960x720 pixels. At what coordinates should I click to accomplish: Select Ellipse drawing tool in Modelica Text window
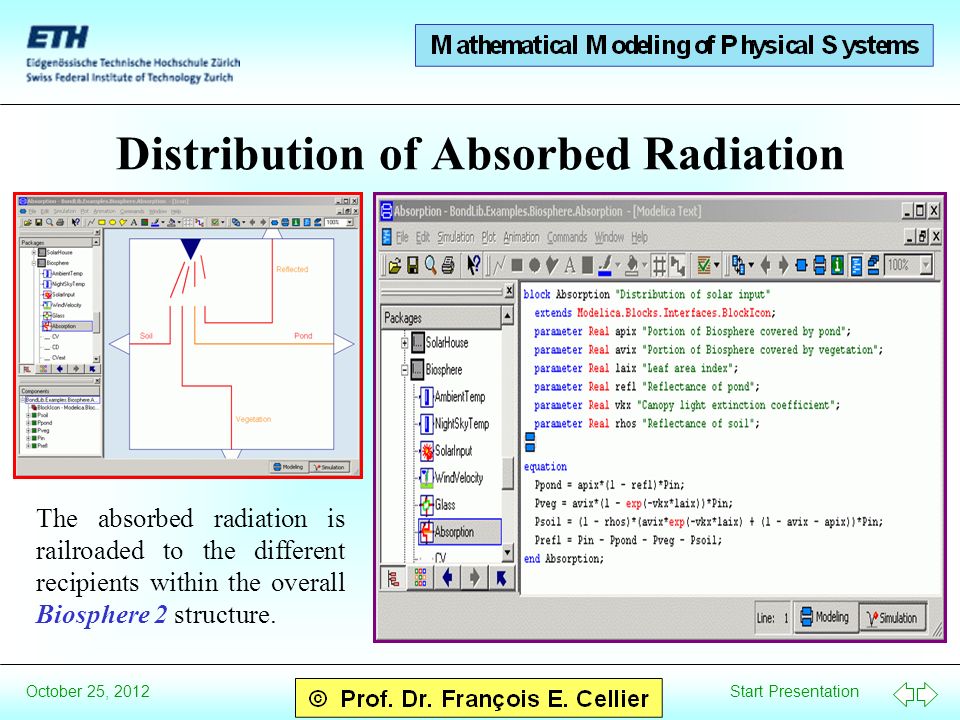click(534, 266)
